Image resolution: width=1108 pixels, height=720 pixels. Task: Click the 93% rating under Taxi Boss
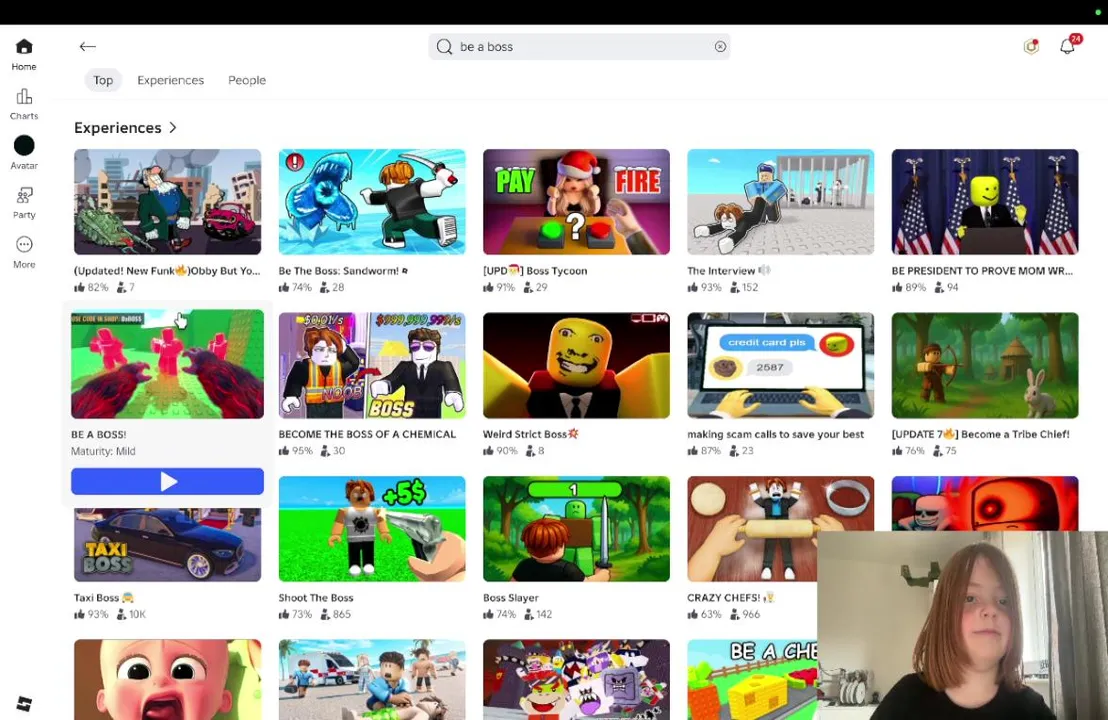[92, 614]
